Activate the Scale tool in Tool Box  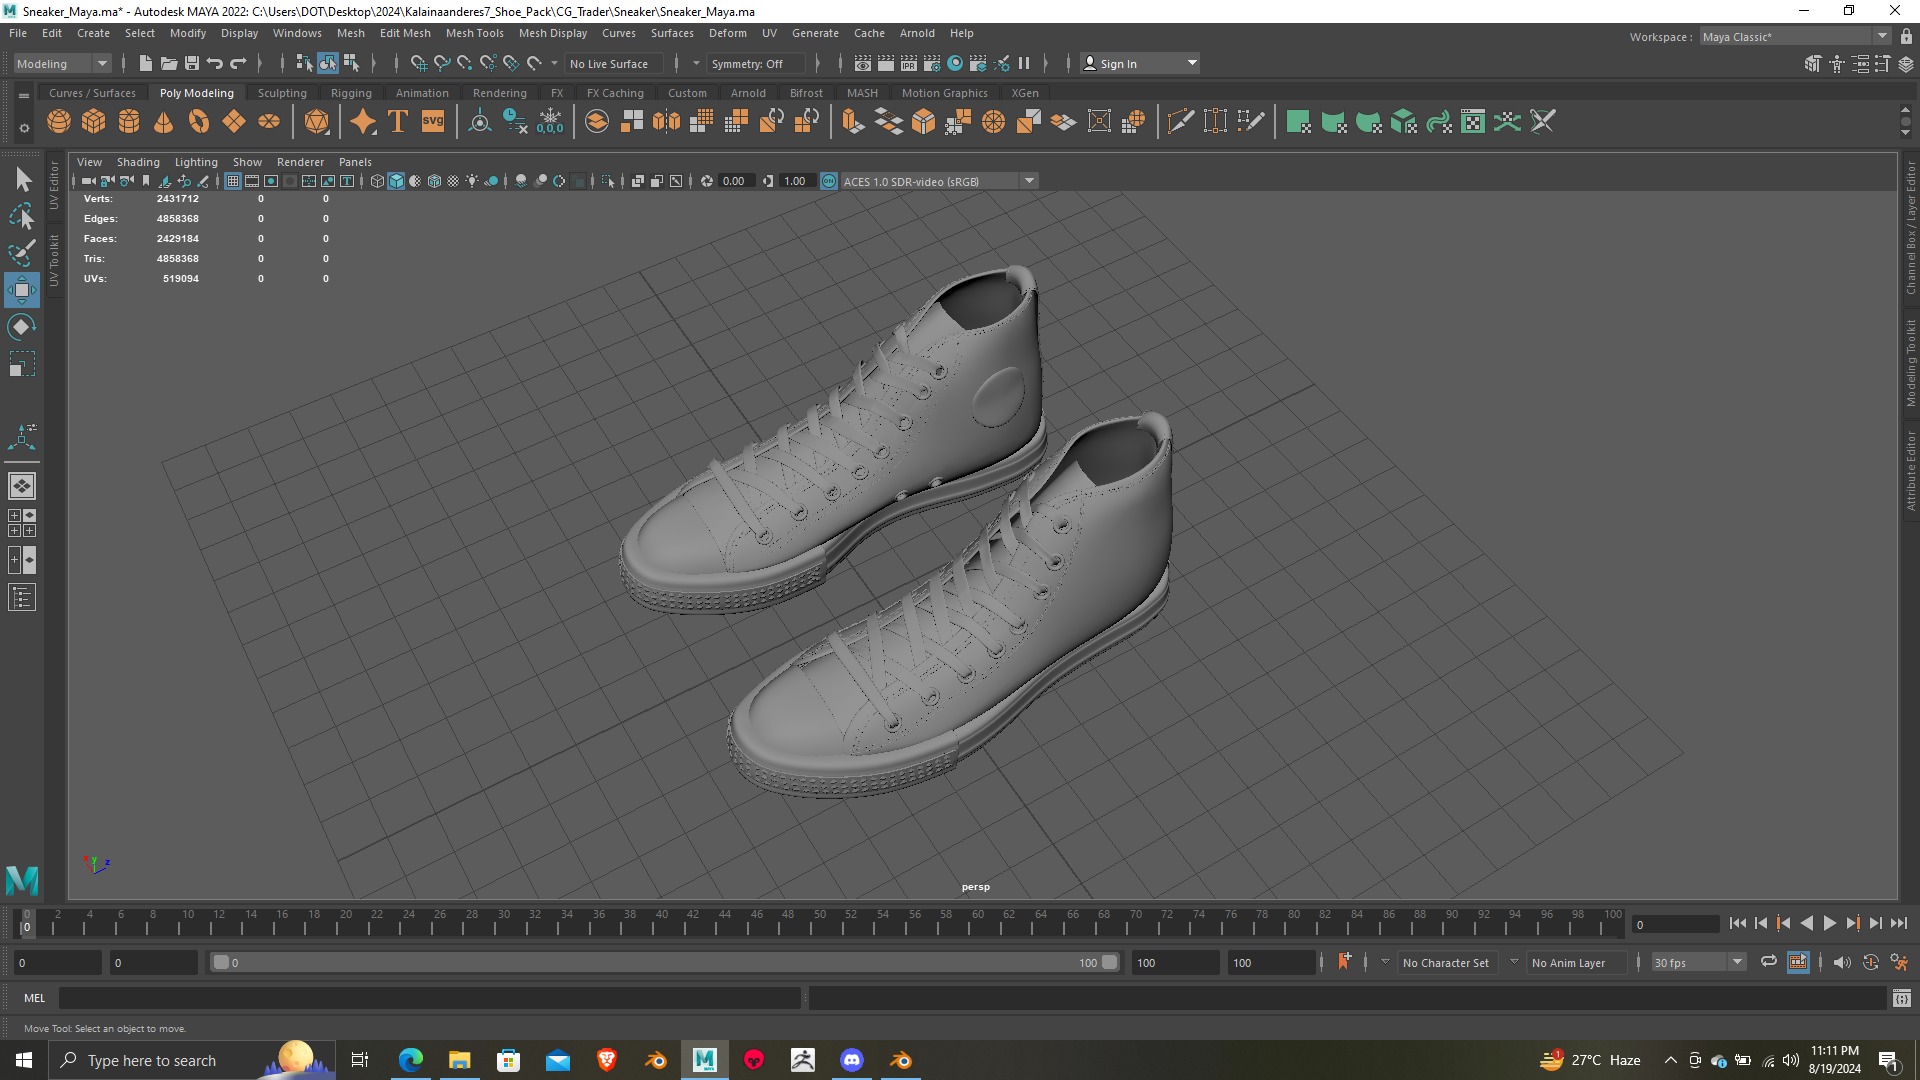(x=22, y=364)
